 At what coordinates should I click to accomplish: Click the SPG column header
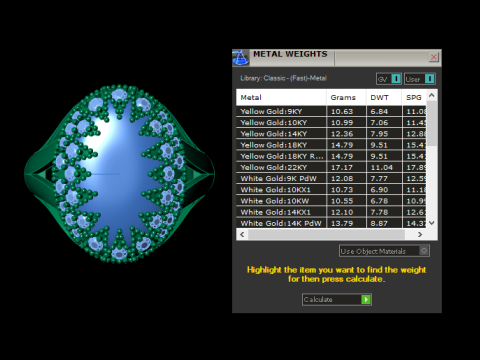coord(414,97)
